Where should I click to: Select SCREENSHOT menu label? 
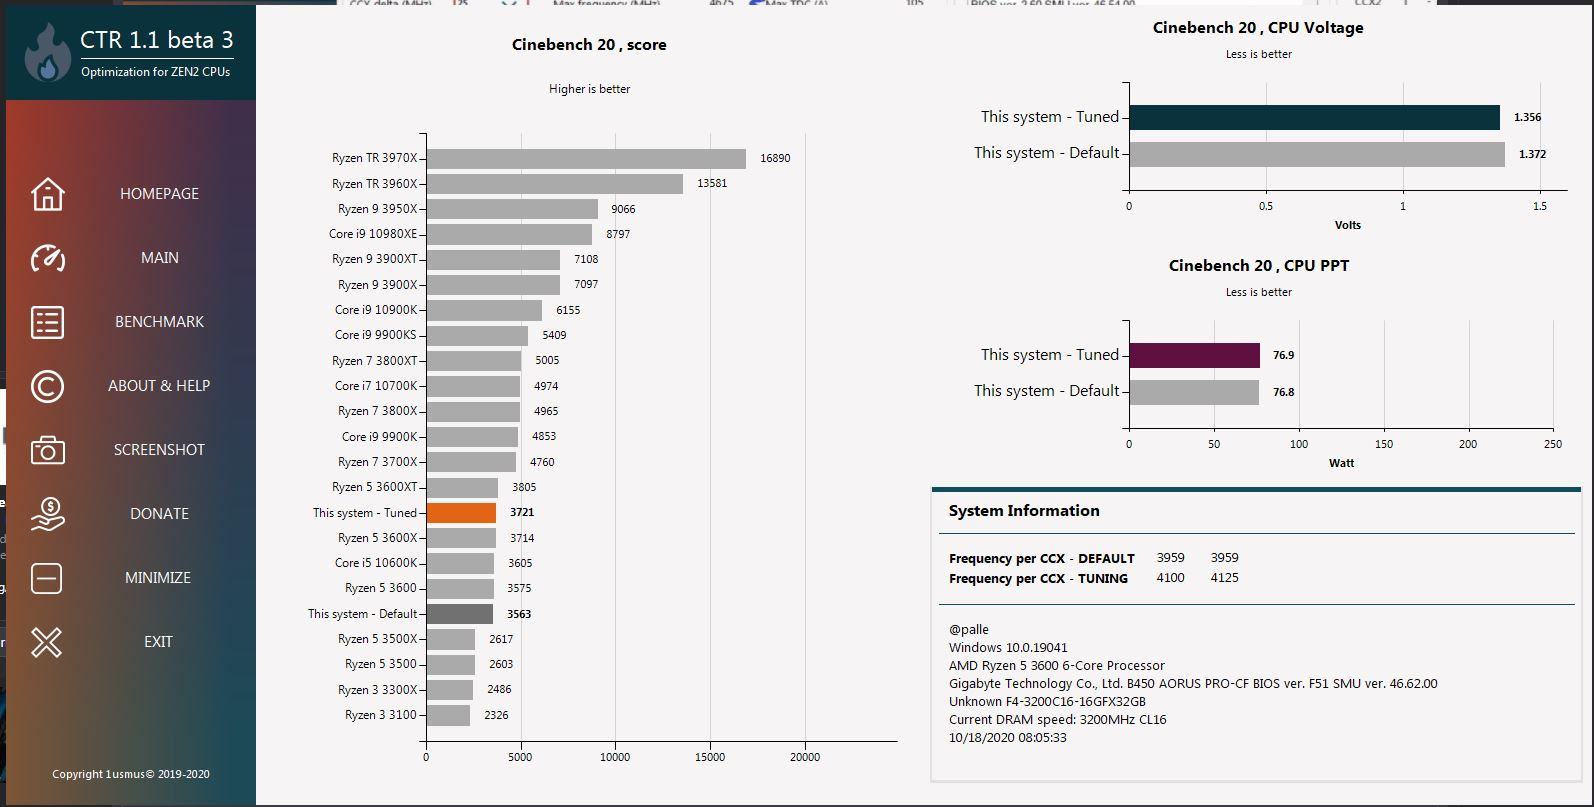159,449
